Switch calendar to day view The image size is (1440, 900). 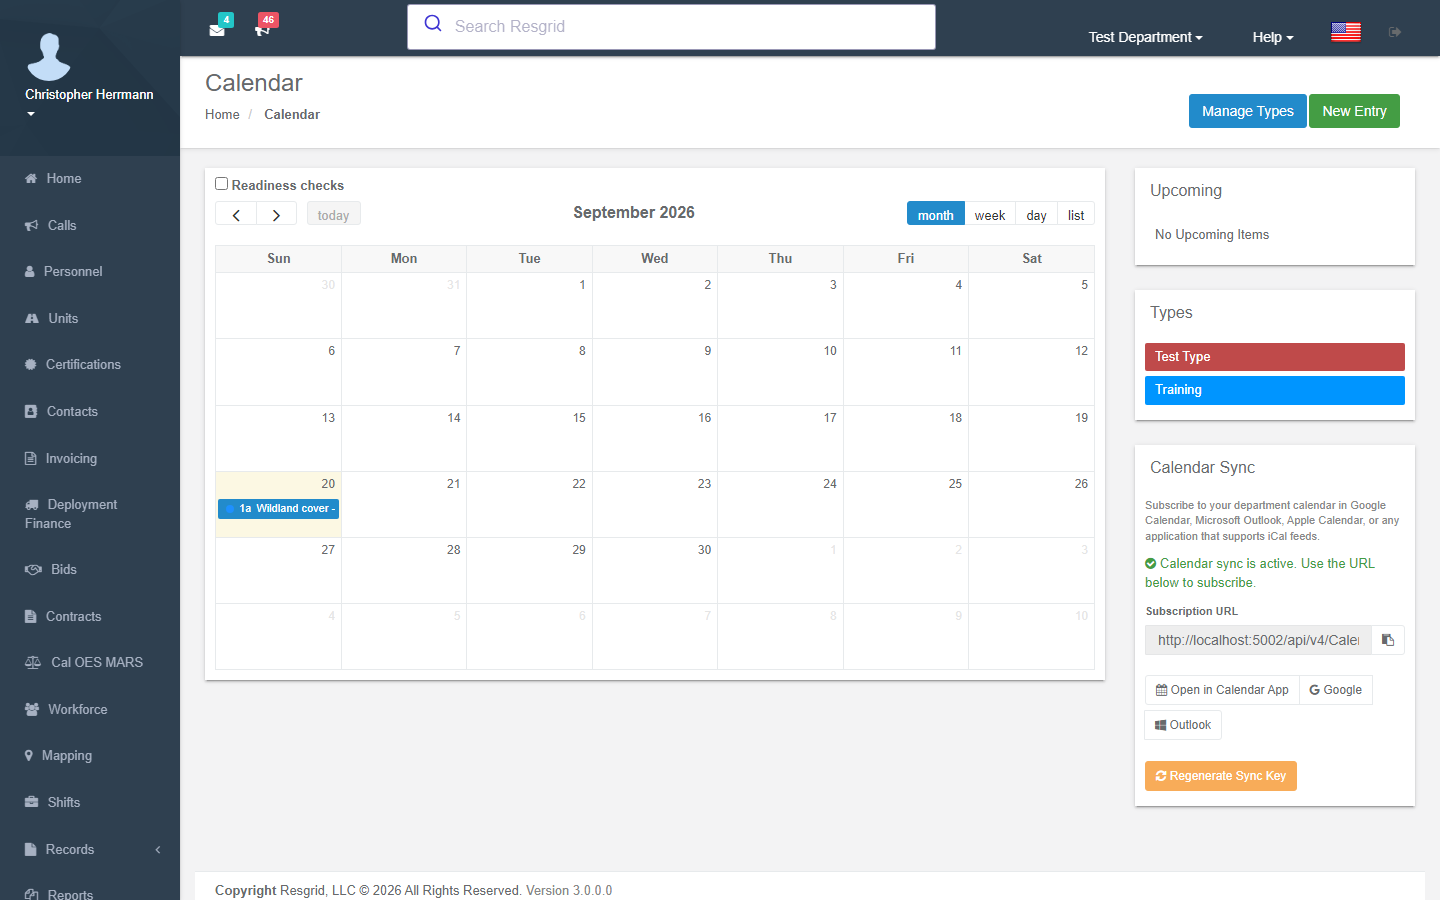pos(1037,215)
